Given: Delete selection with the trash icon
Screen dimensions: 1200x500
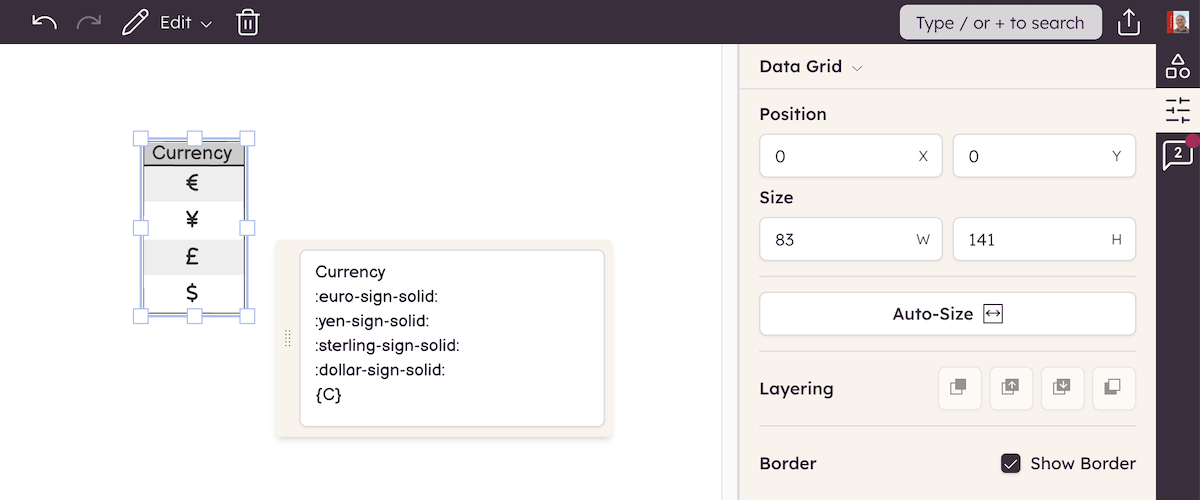Looking at the screenshot, I should [248, 22].
